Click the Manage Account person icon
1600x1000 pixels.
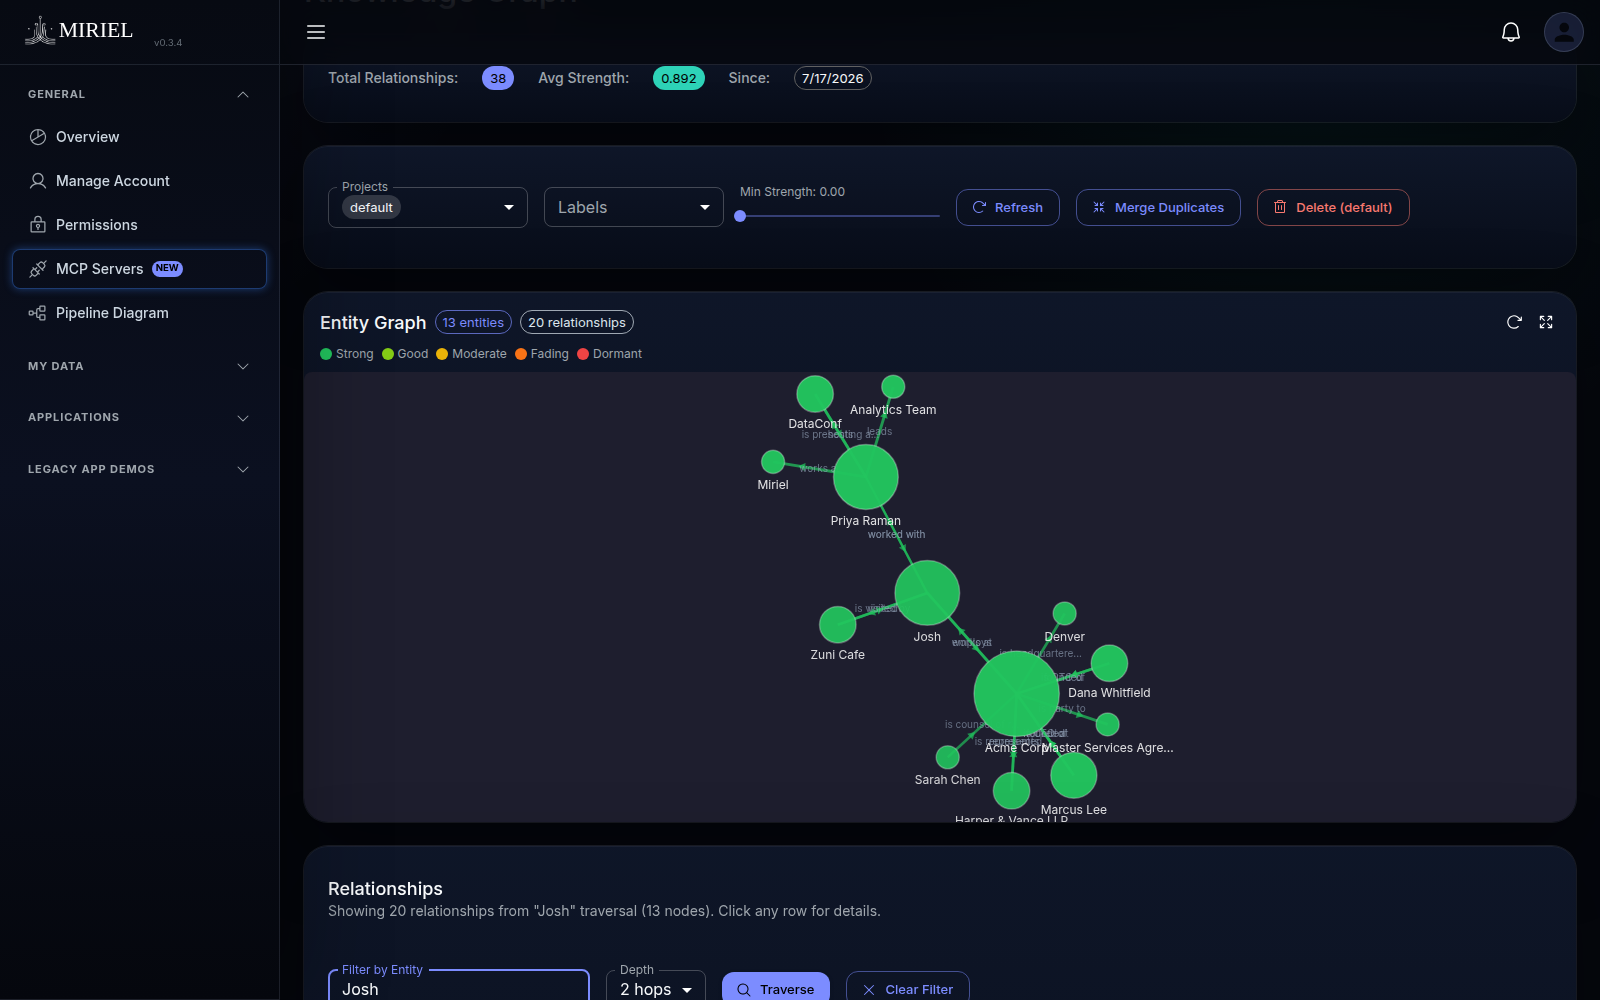[38, 181]
